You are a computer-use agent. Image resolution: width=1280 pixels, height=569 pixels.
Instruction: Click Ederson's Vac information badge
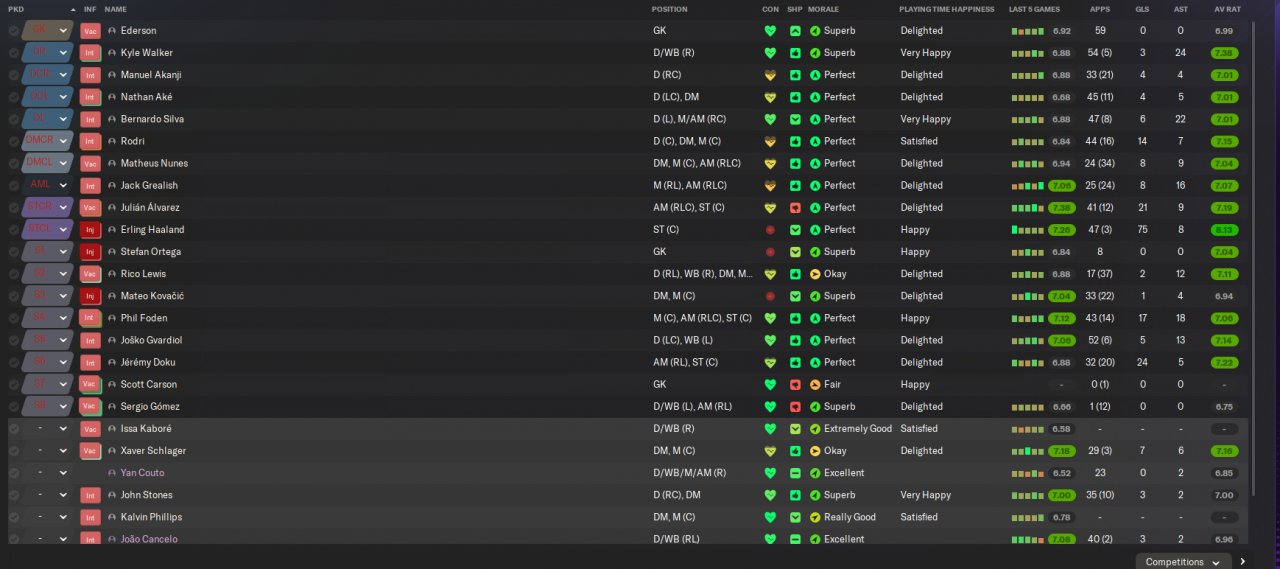pos(89,31)
